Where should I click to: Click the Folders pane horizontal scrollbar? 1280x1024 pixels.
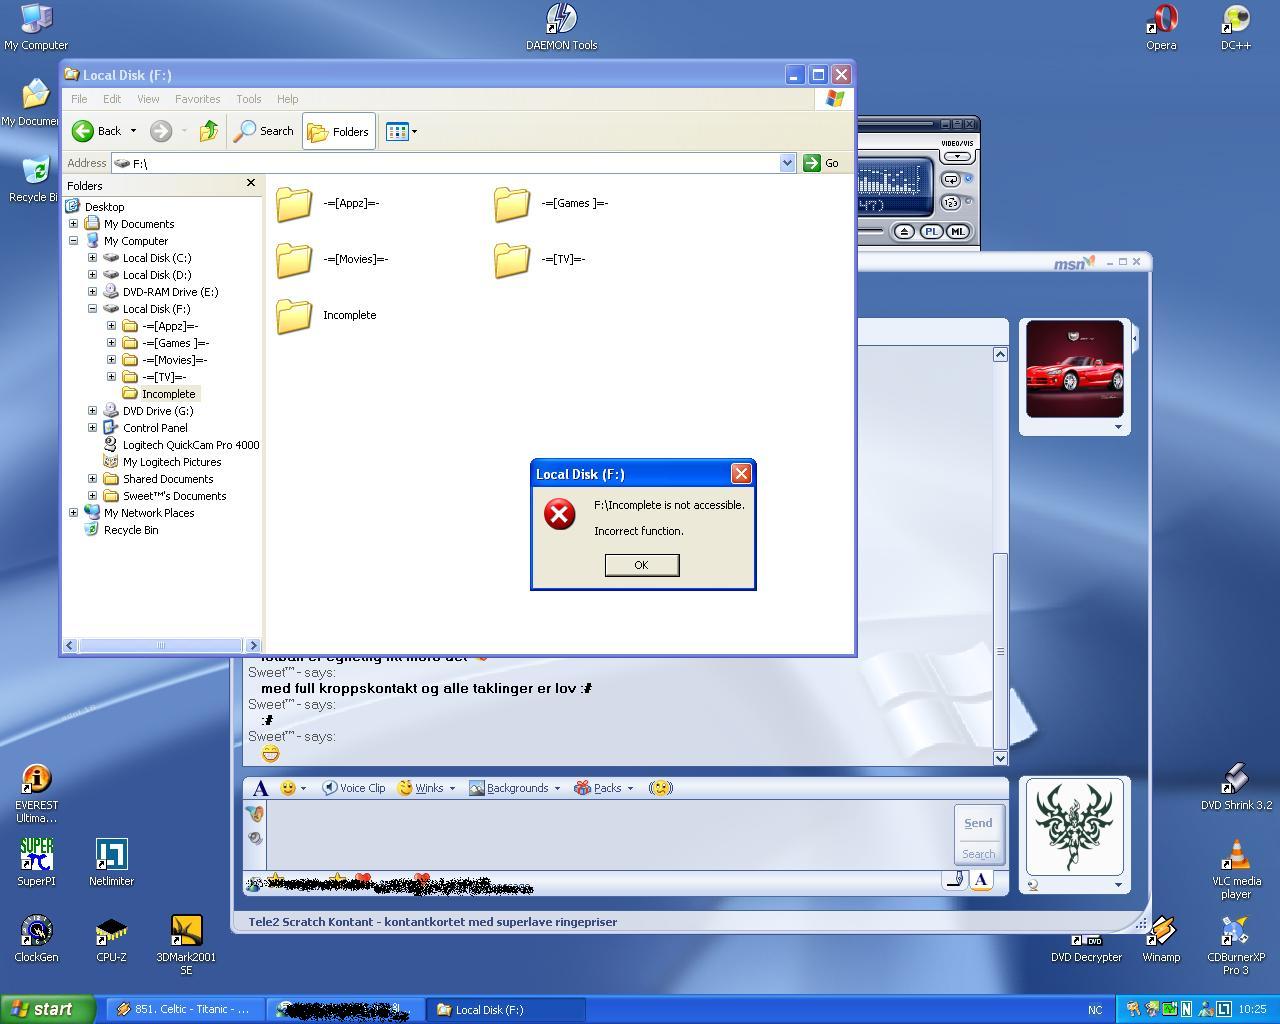[160, 645]
